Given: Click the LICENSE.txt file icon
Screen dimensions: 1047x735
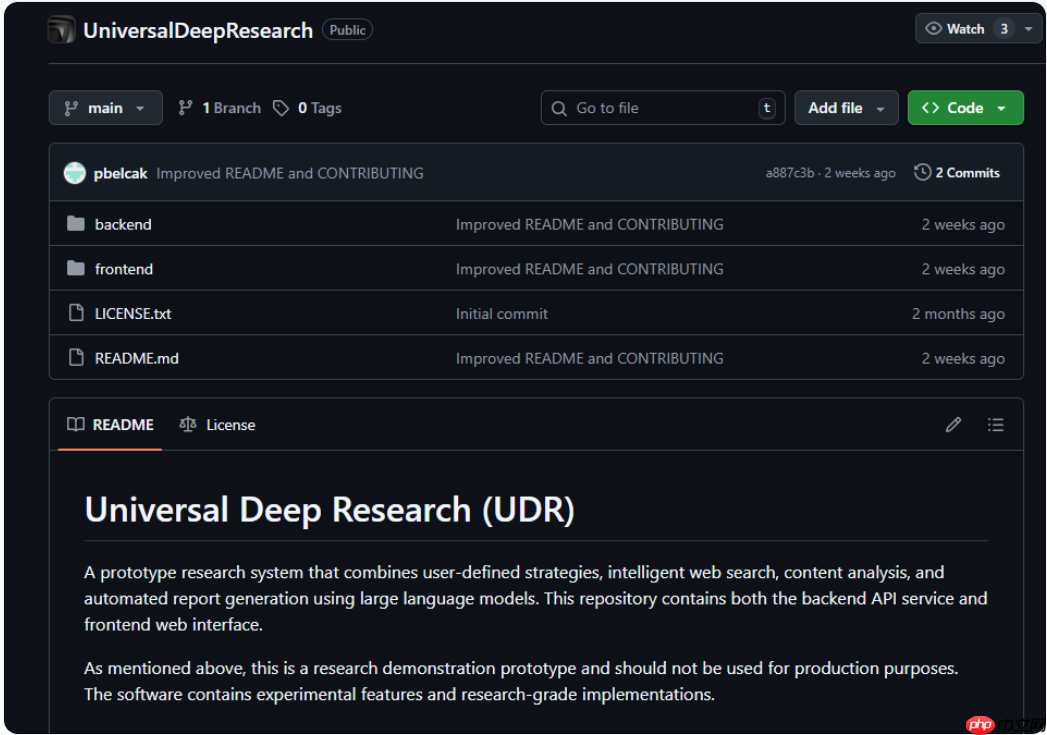Looking at the screenshot, I should tap(76, 314).
